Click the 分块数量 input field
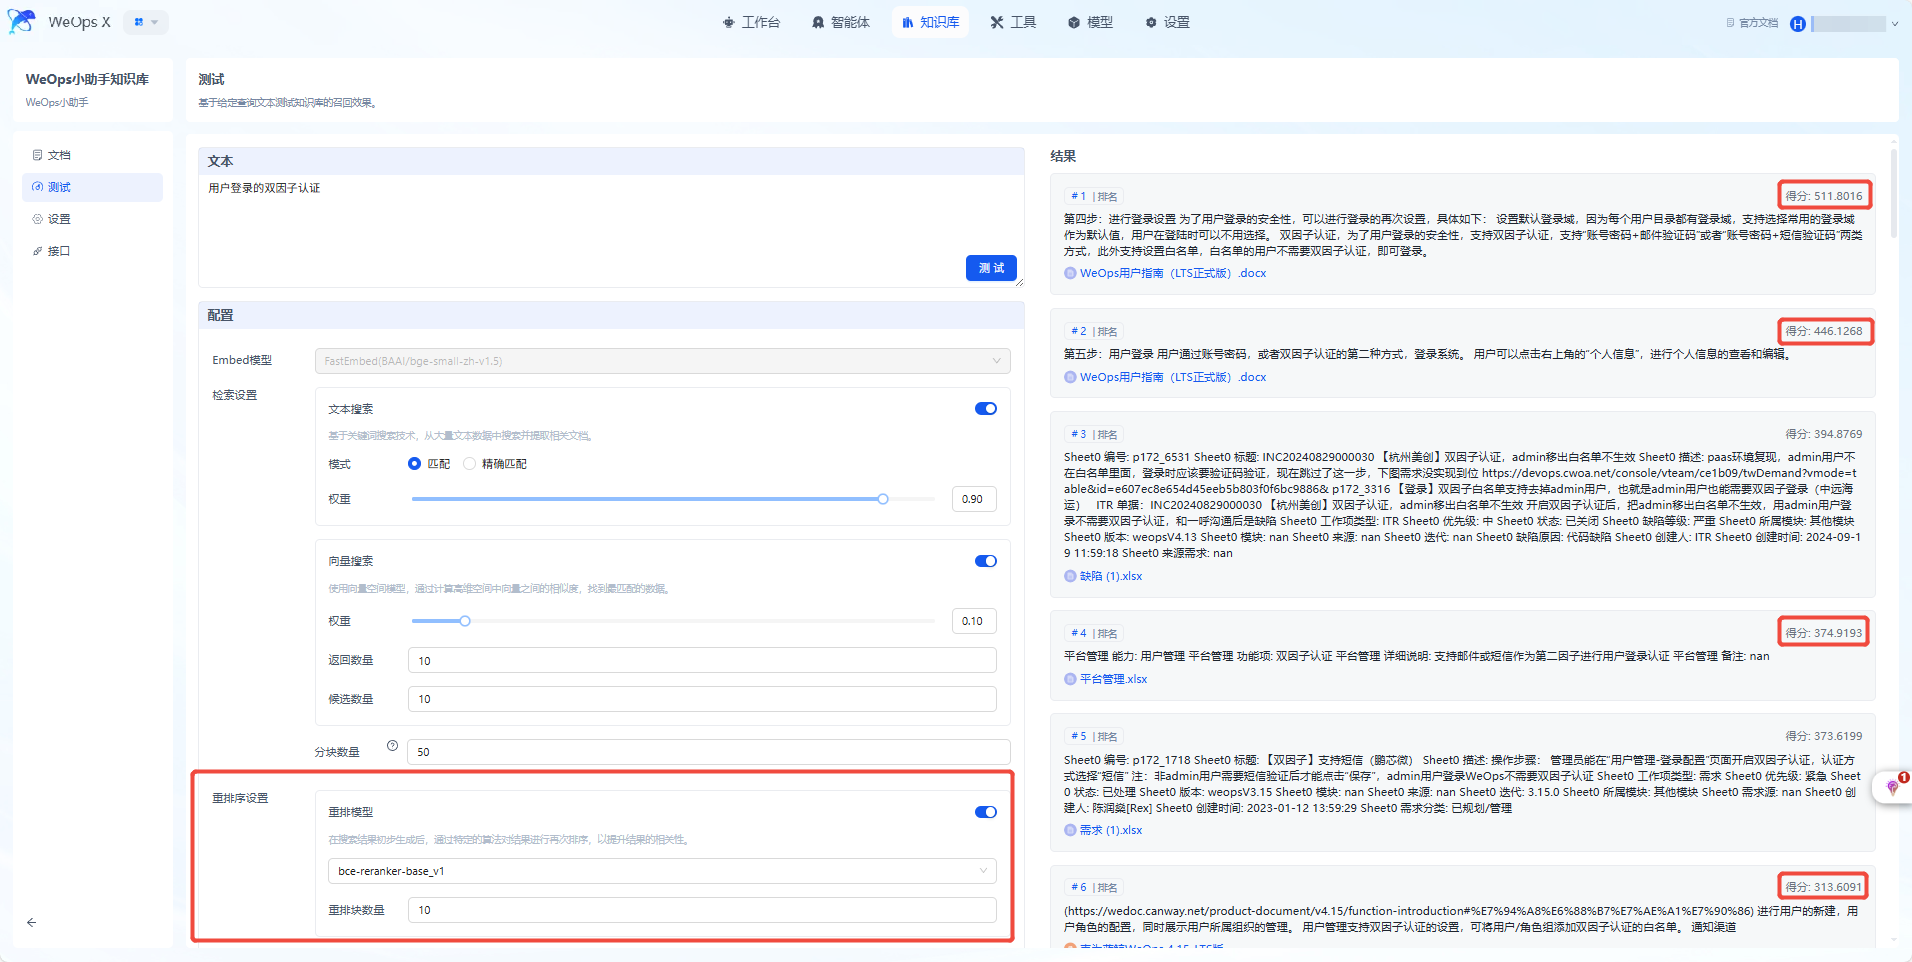The width and height of the screenshot is (1912, 962). 708,752
